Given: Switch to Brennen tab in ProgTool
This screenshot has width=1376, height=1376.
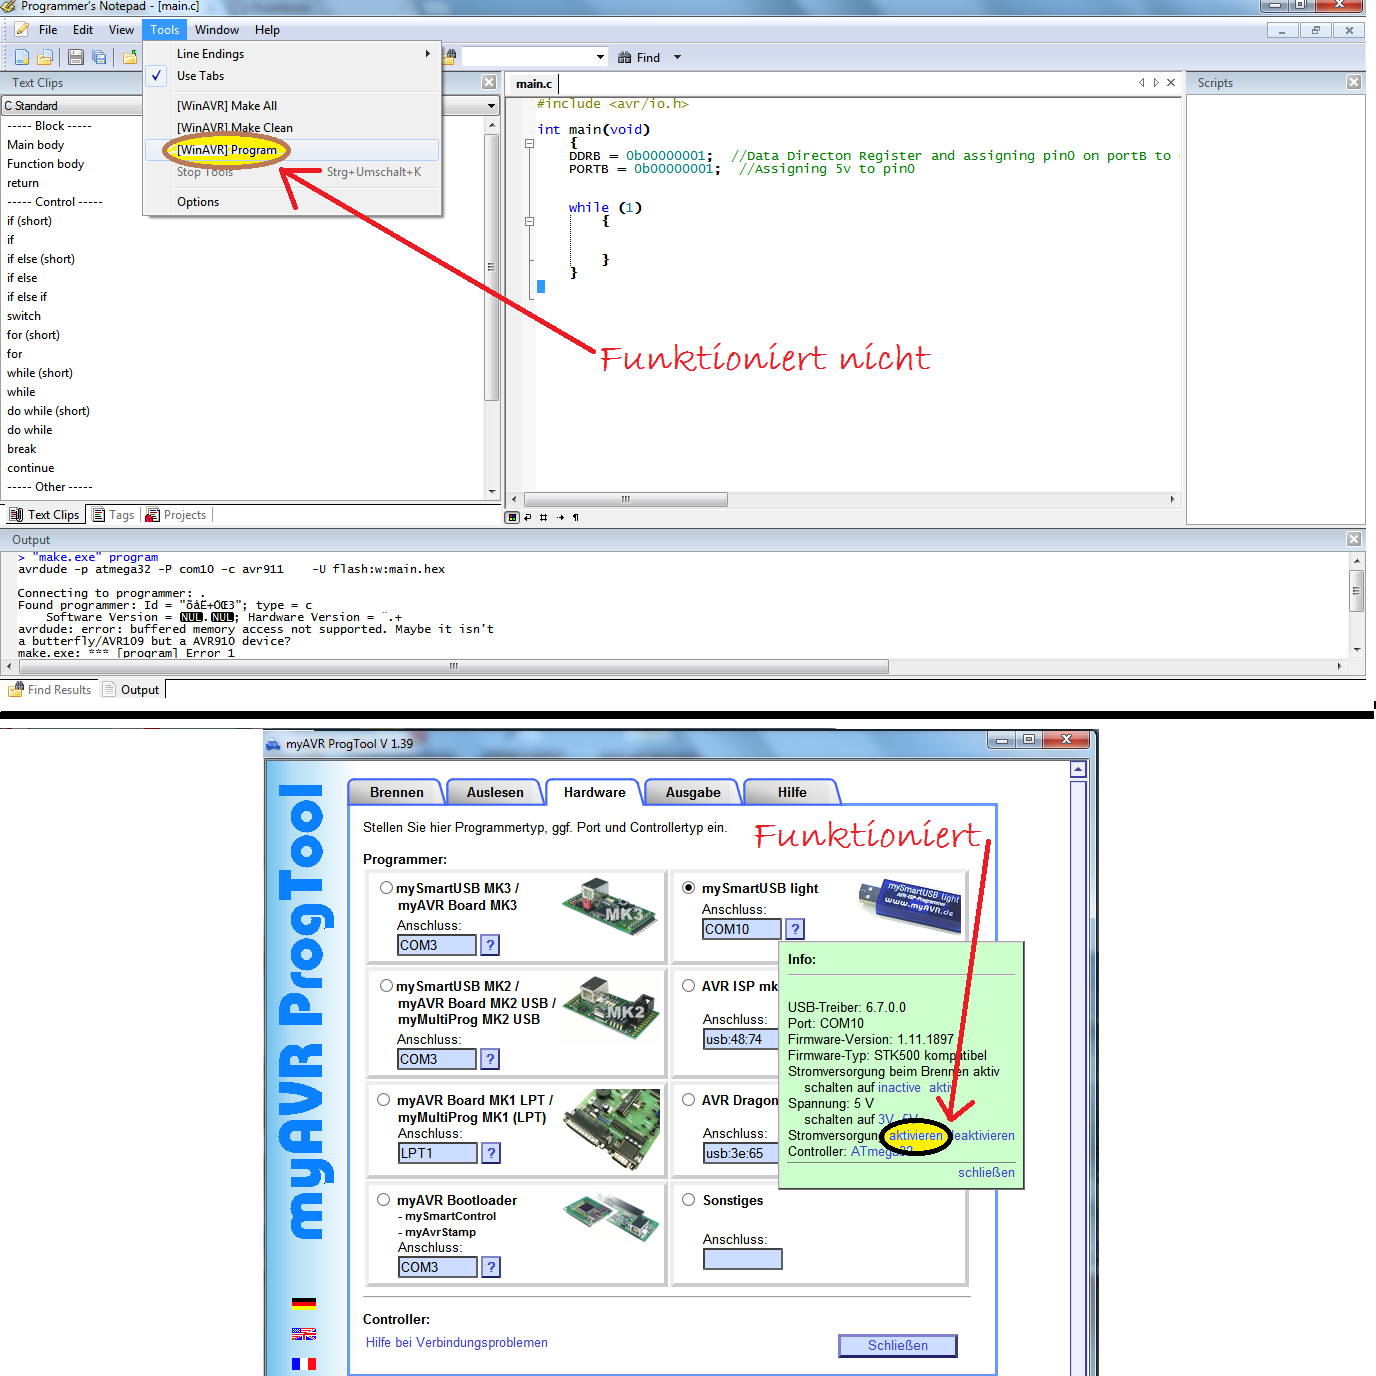Looking at the screenshot, I should click(396, 792).
